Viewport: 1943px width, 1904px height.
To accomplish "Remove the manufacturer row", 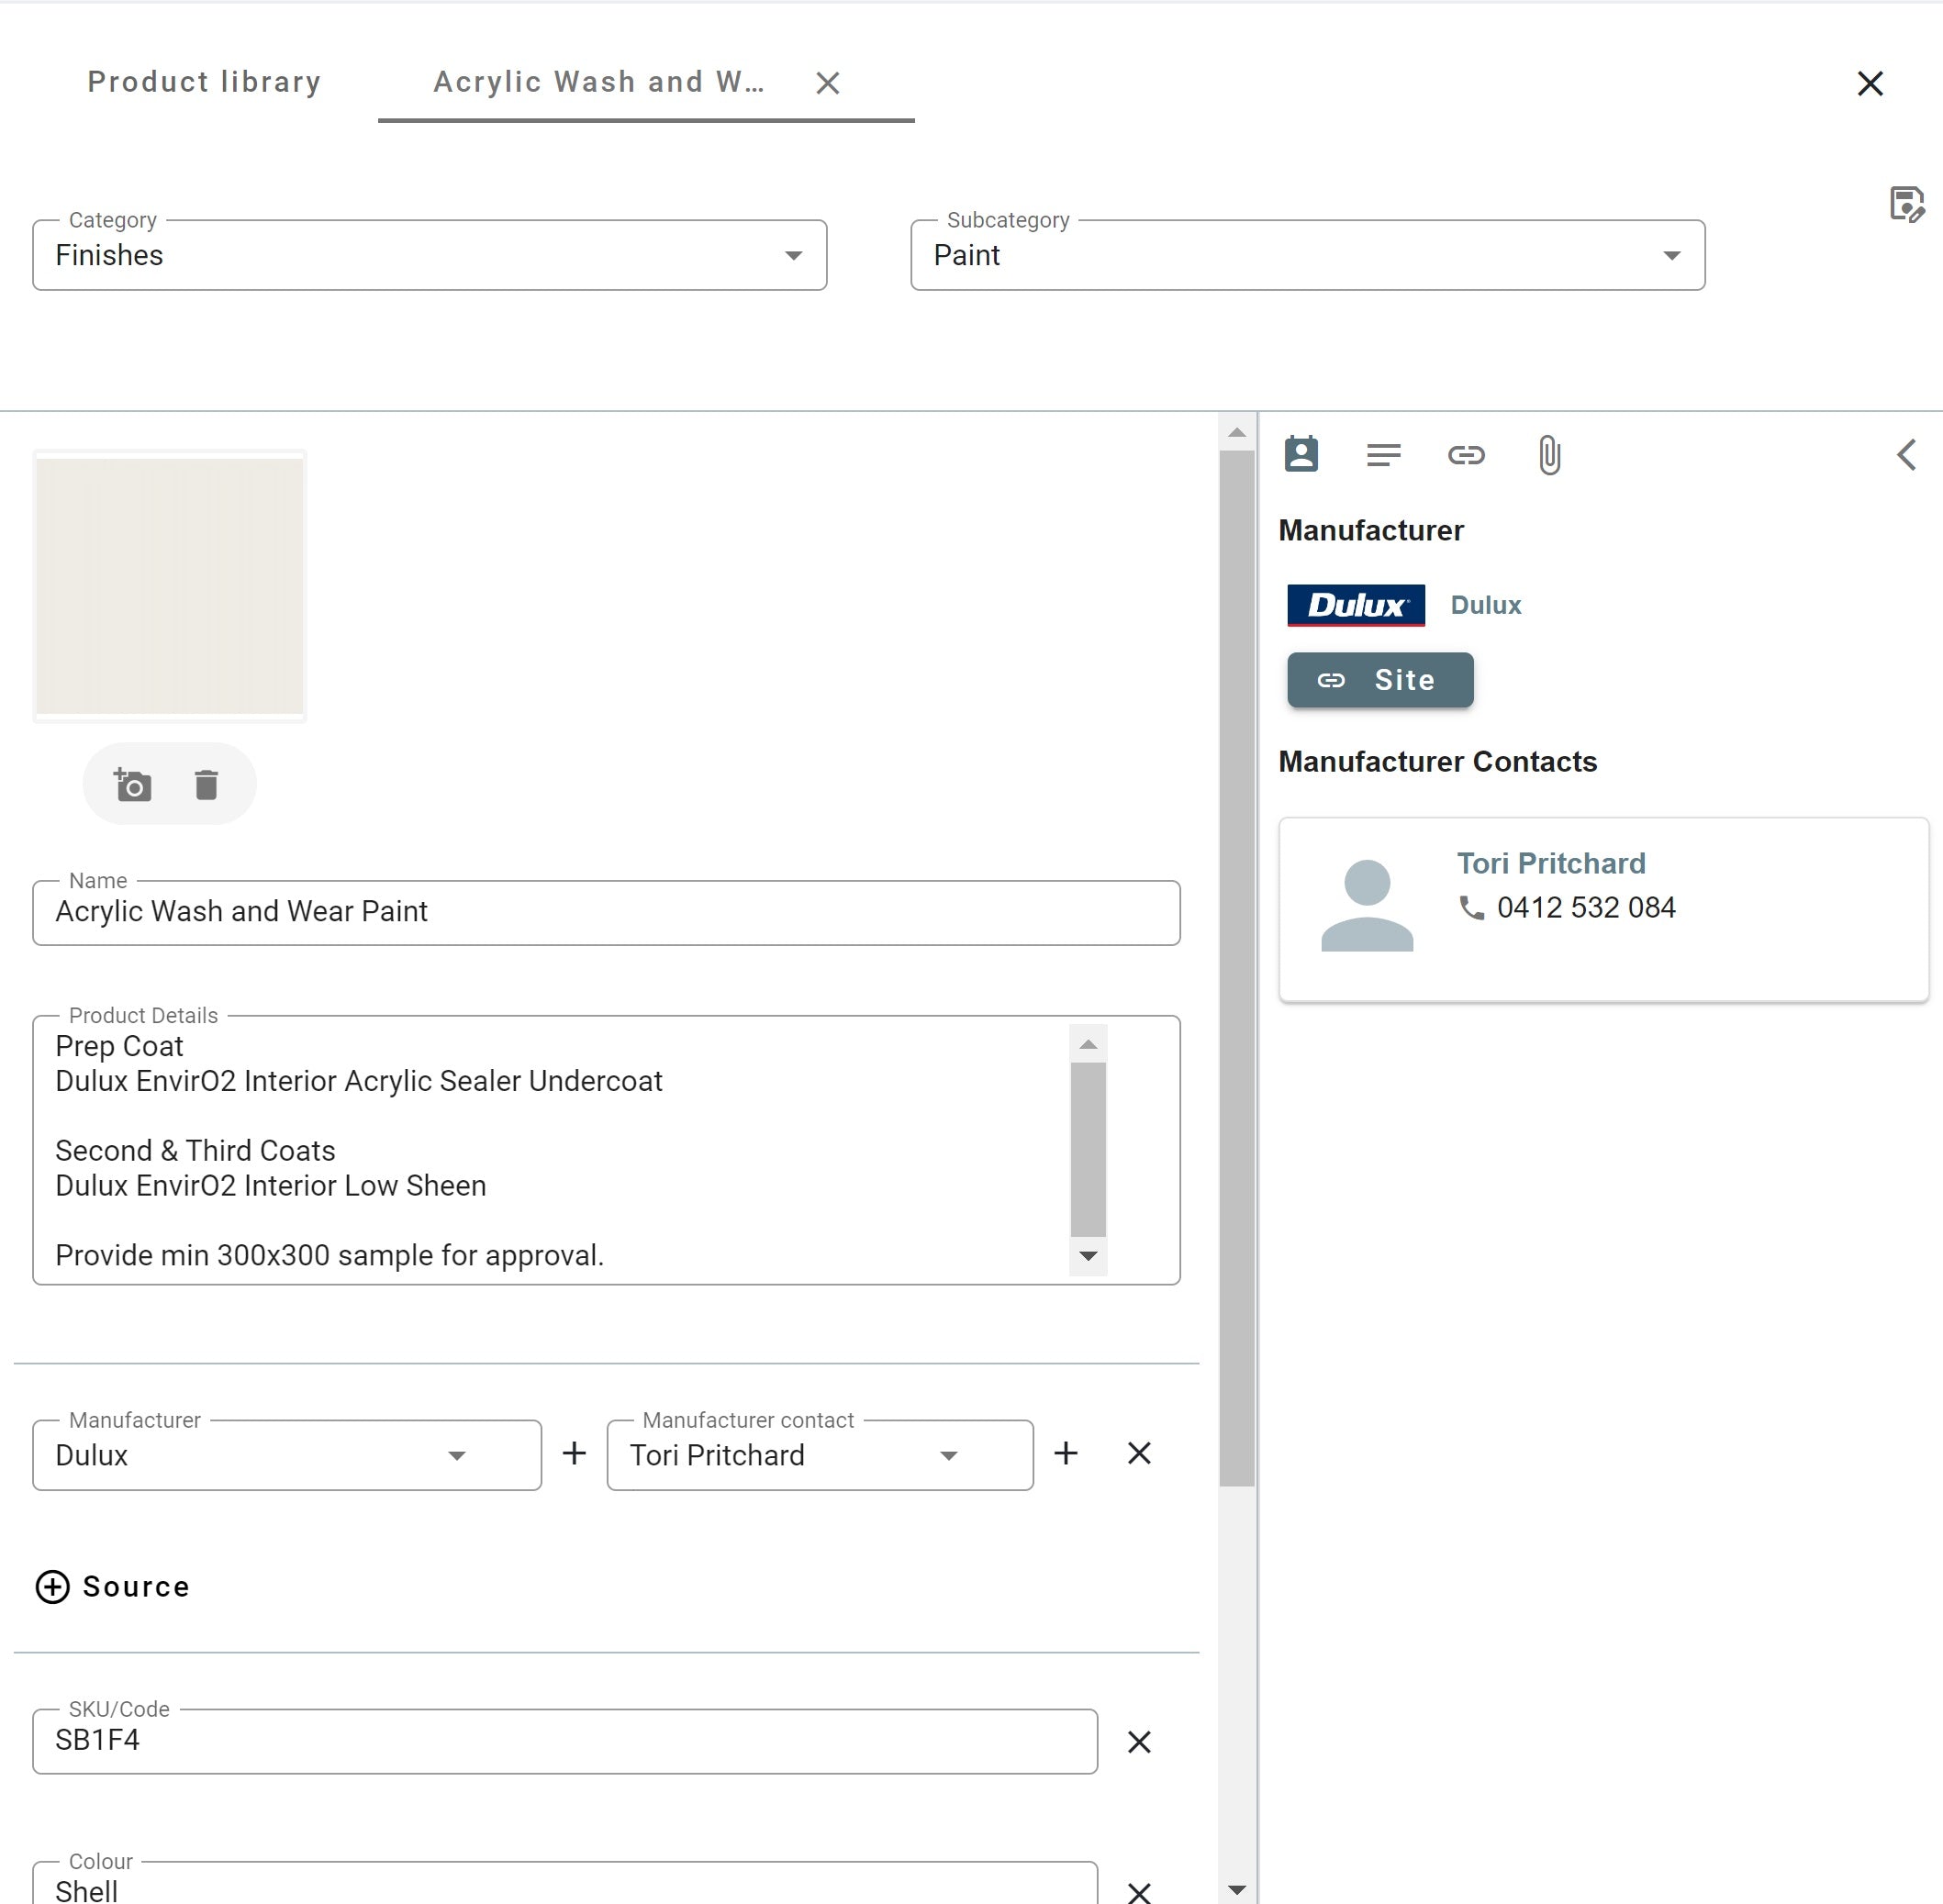I will [x=1139, y=1453].
